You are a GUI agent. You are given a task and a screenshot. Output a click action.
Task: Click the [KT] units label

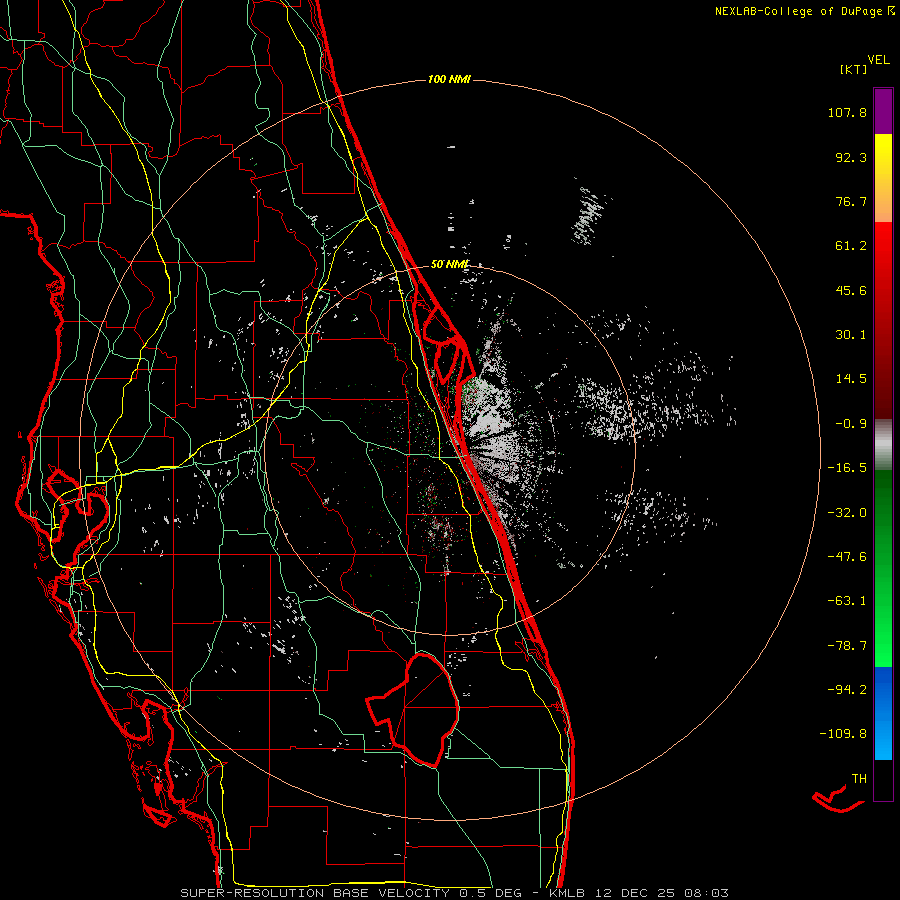coord(853,69)
